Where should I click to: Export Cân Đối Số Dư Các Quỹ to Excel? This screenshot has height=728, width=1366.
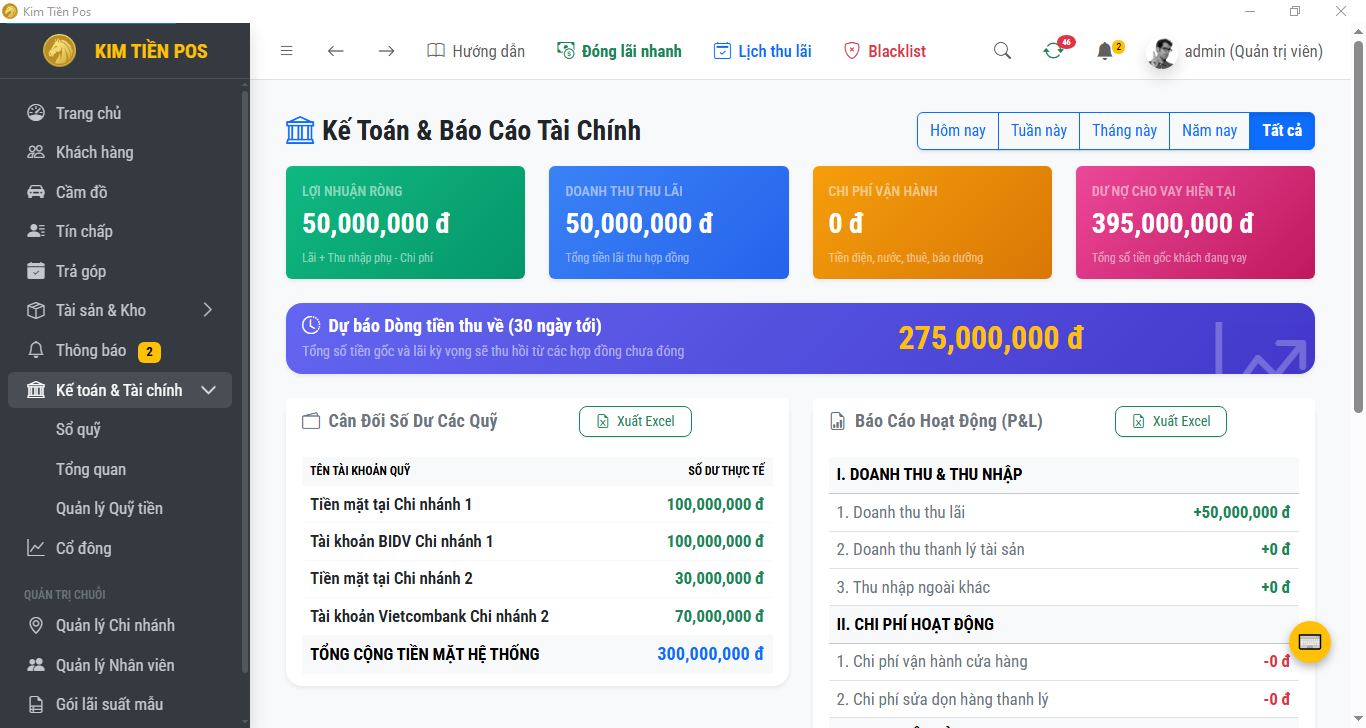635,421
